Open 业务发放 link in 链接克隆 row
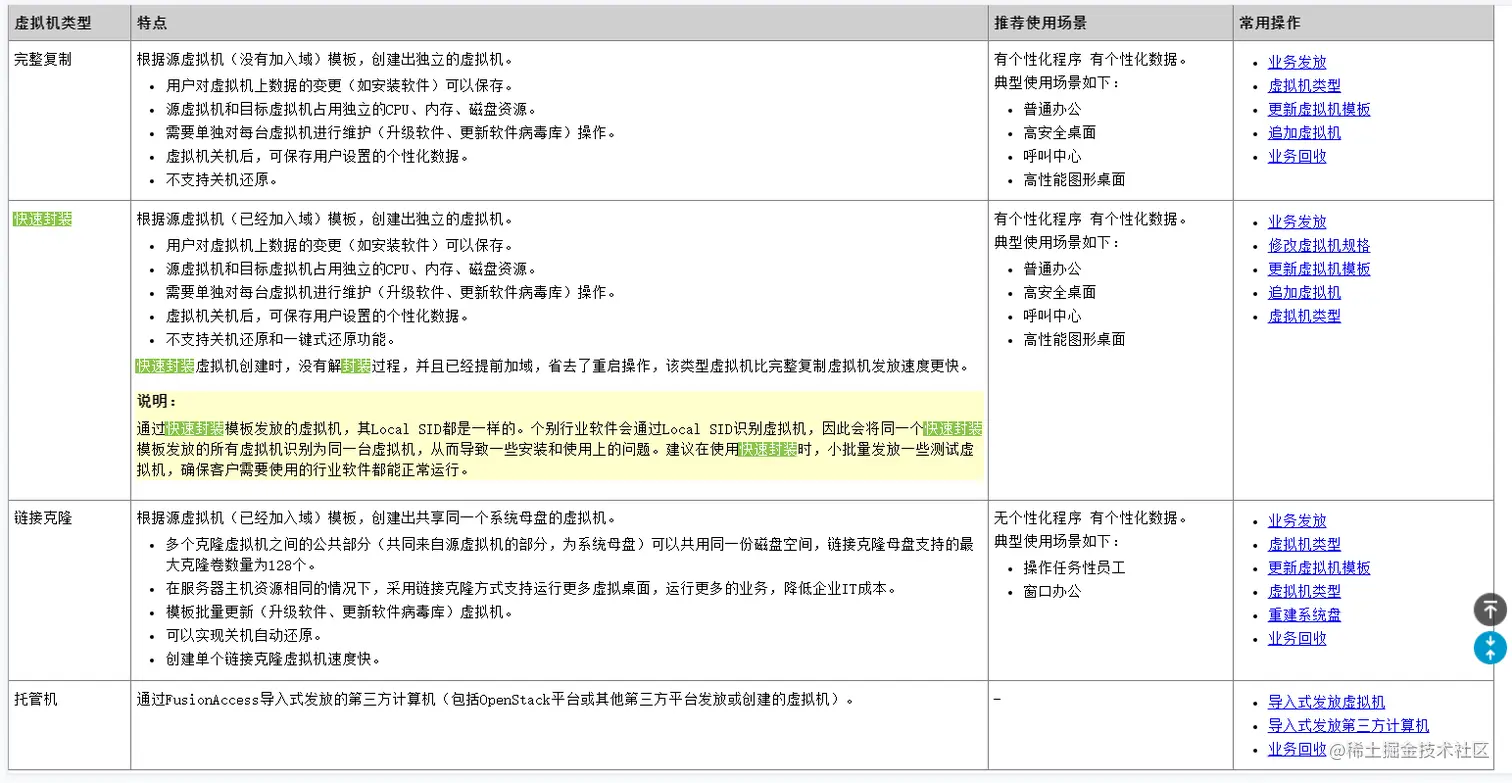1512x783 pixels. coord(1297,521)
